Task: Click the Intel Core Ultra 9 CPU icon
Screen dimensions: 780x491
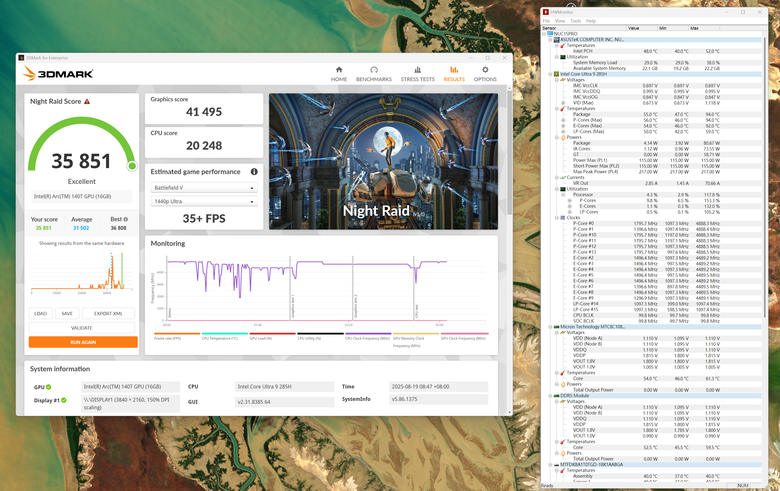Action: coord(557,74)
